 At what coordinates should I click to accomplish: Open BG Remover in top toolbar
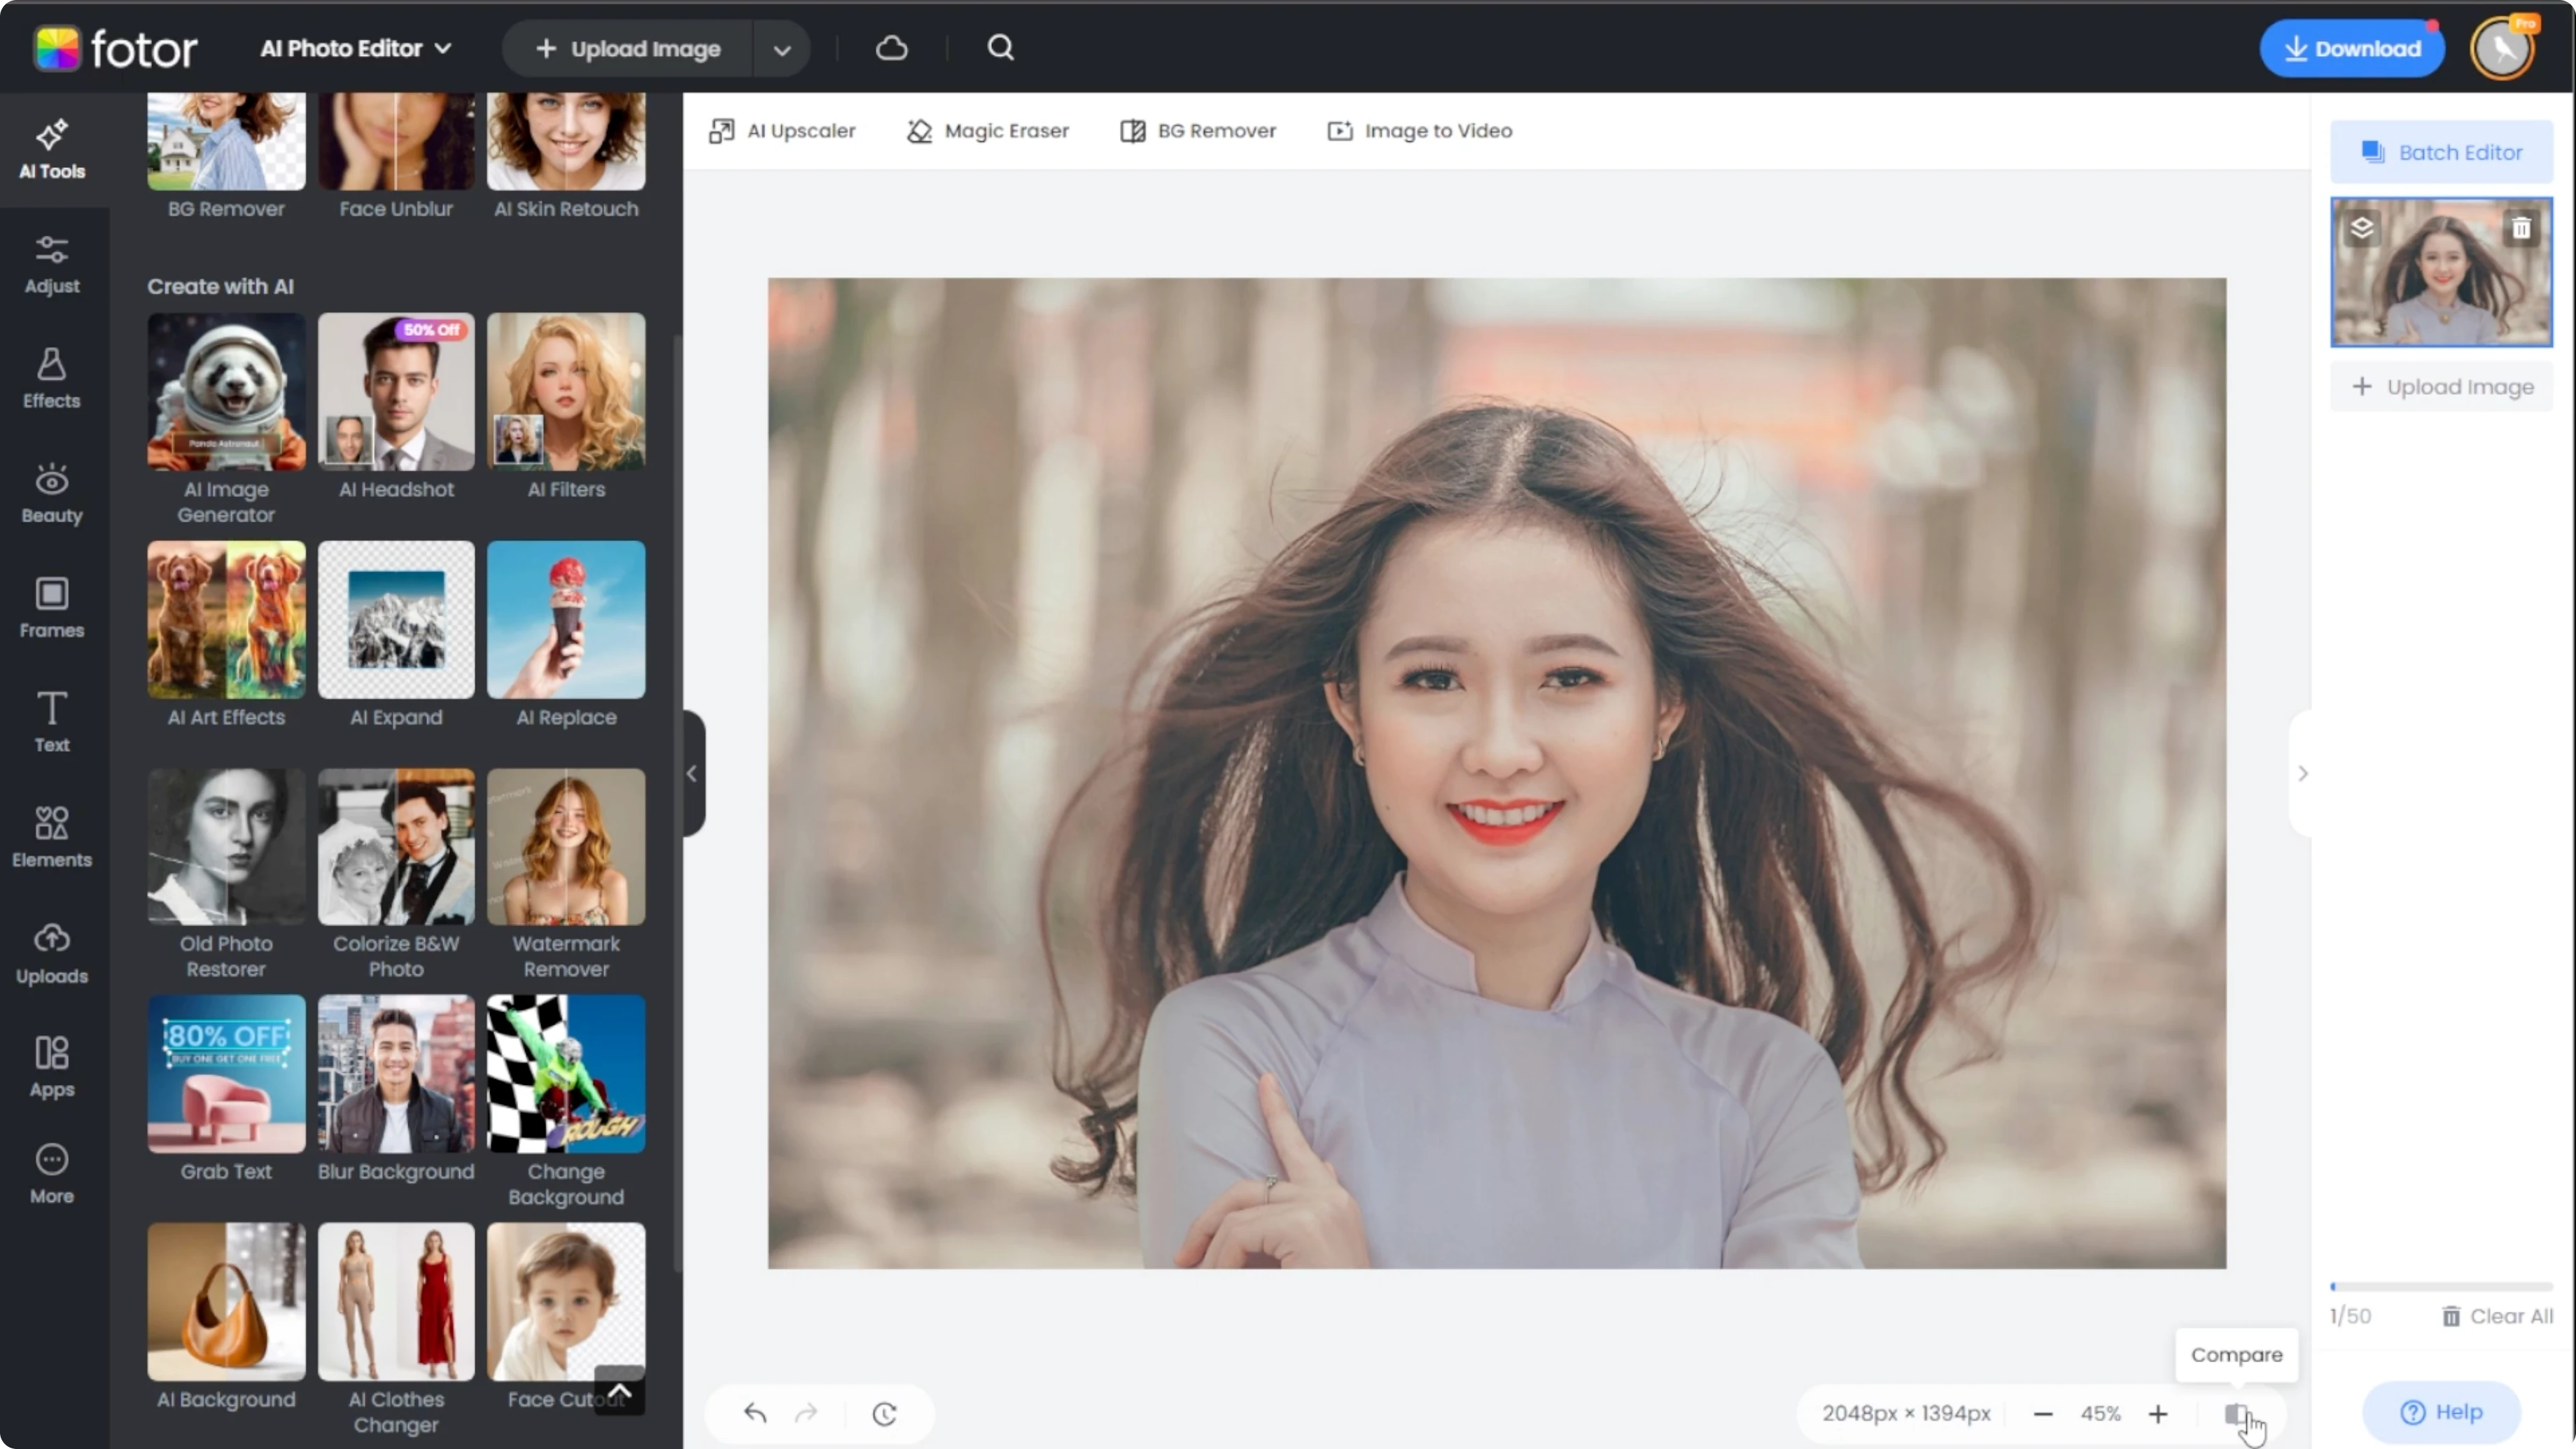click(x=1198, y=131)
